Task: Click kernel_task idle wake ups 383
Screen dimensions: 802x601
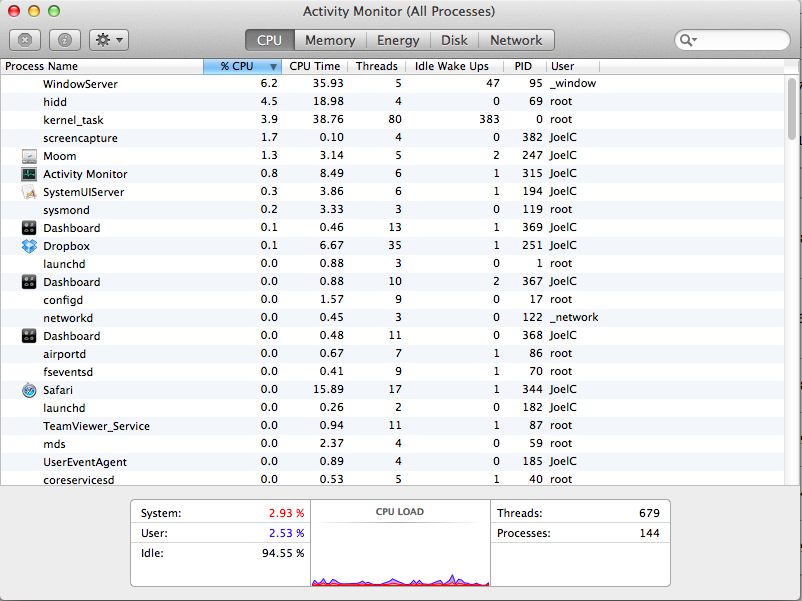Action: click(489, 119)
